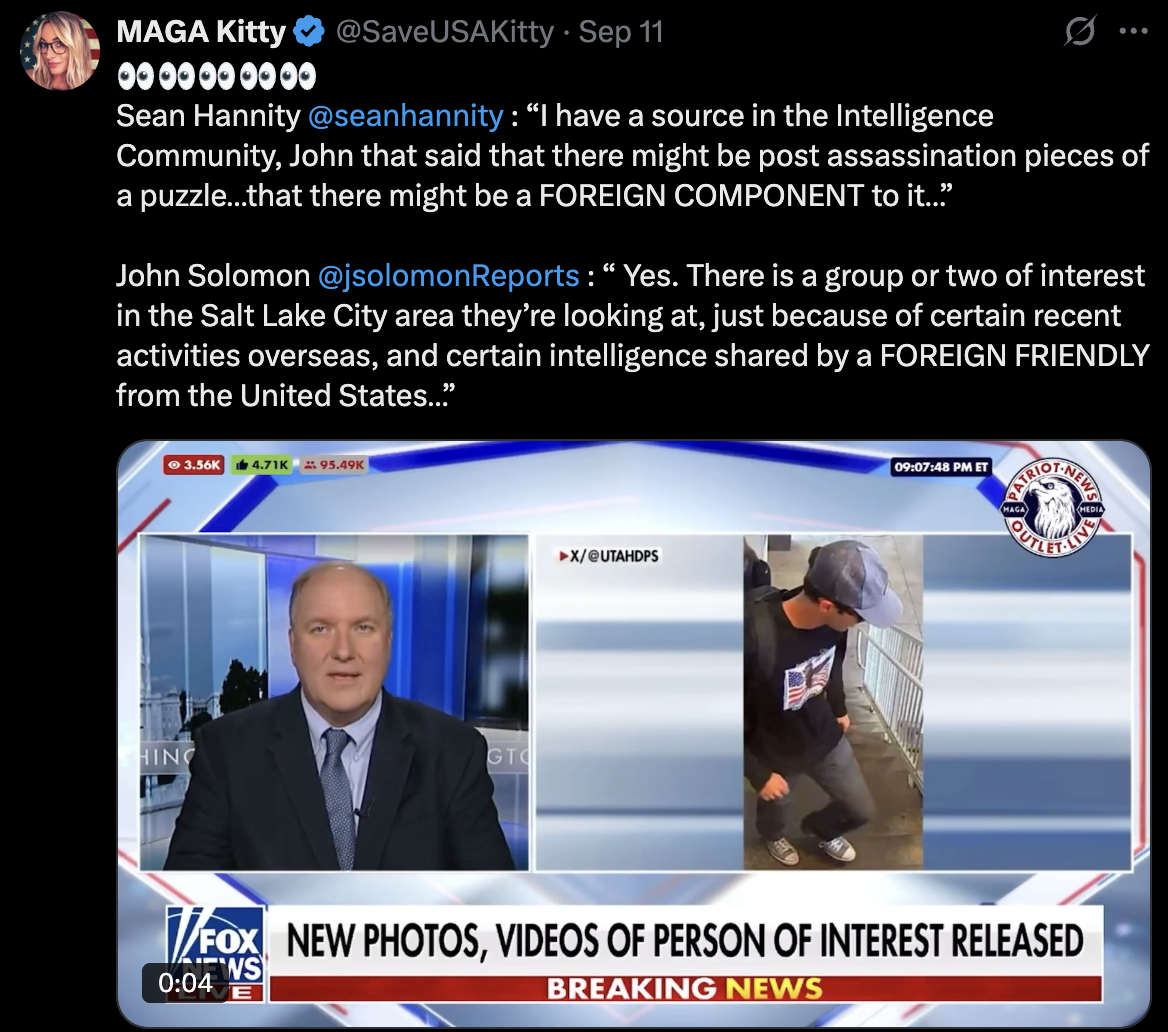The image size is (1168, 1032).
Task: Click the blue verified badge icon
Action: point(308,32)
